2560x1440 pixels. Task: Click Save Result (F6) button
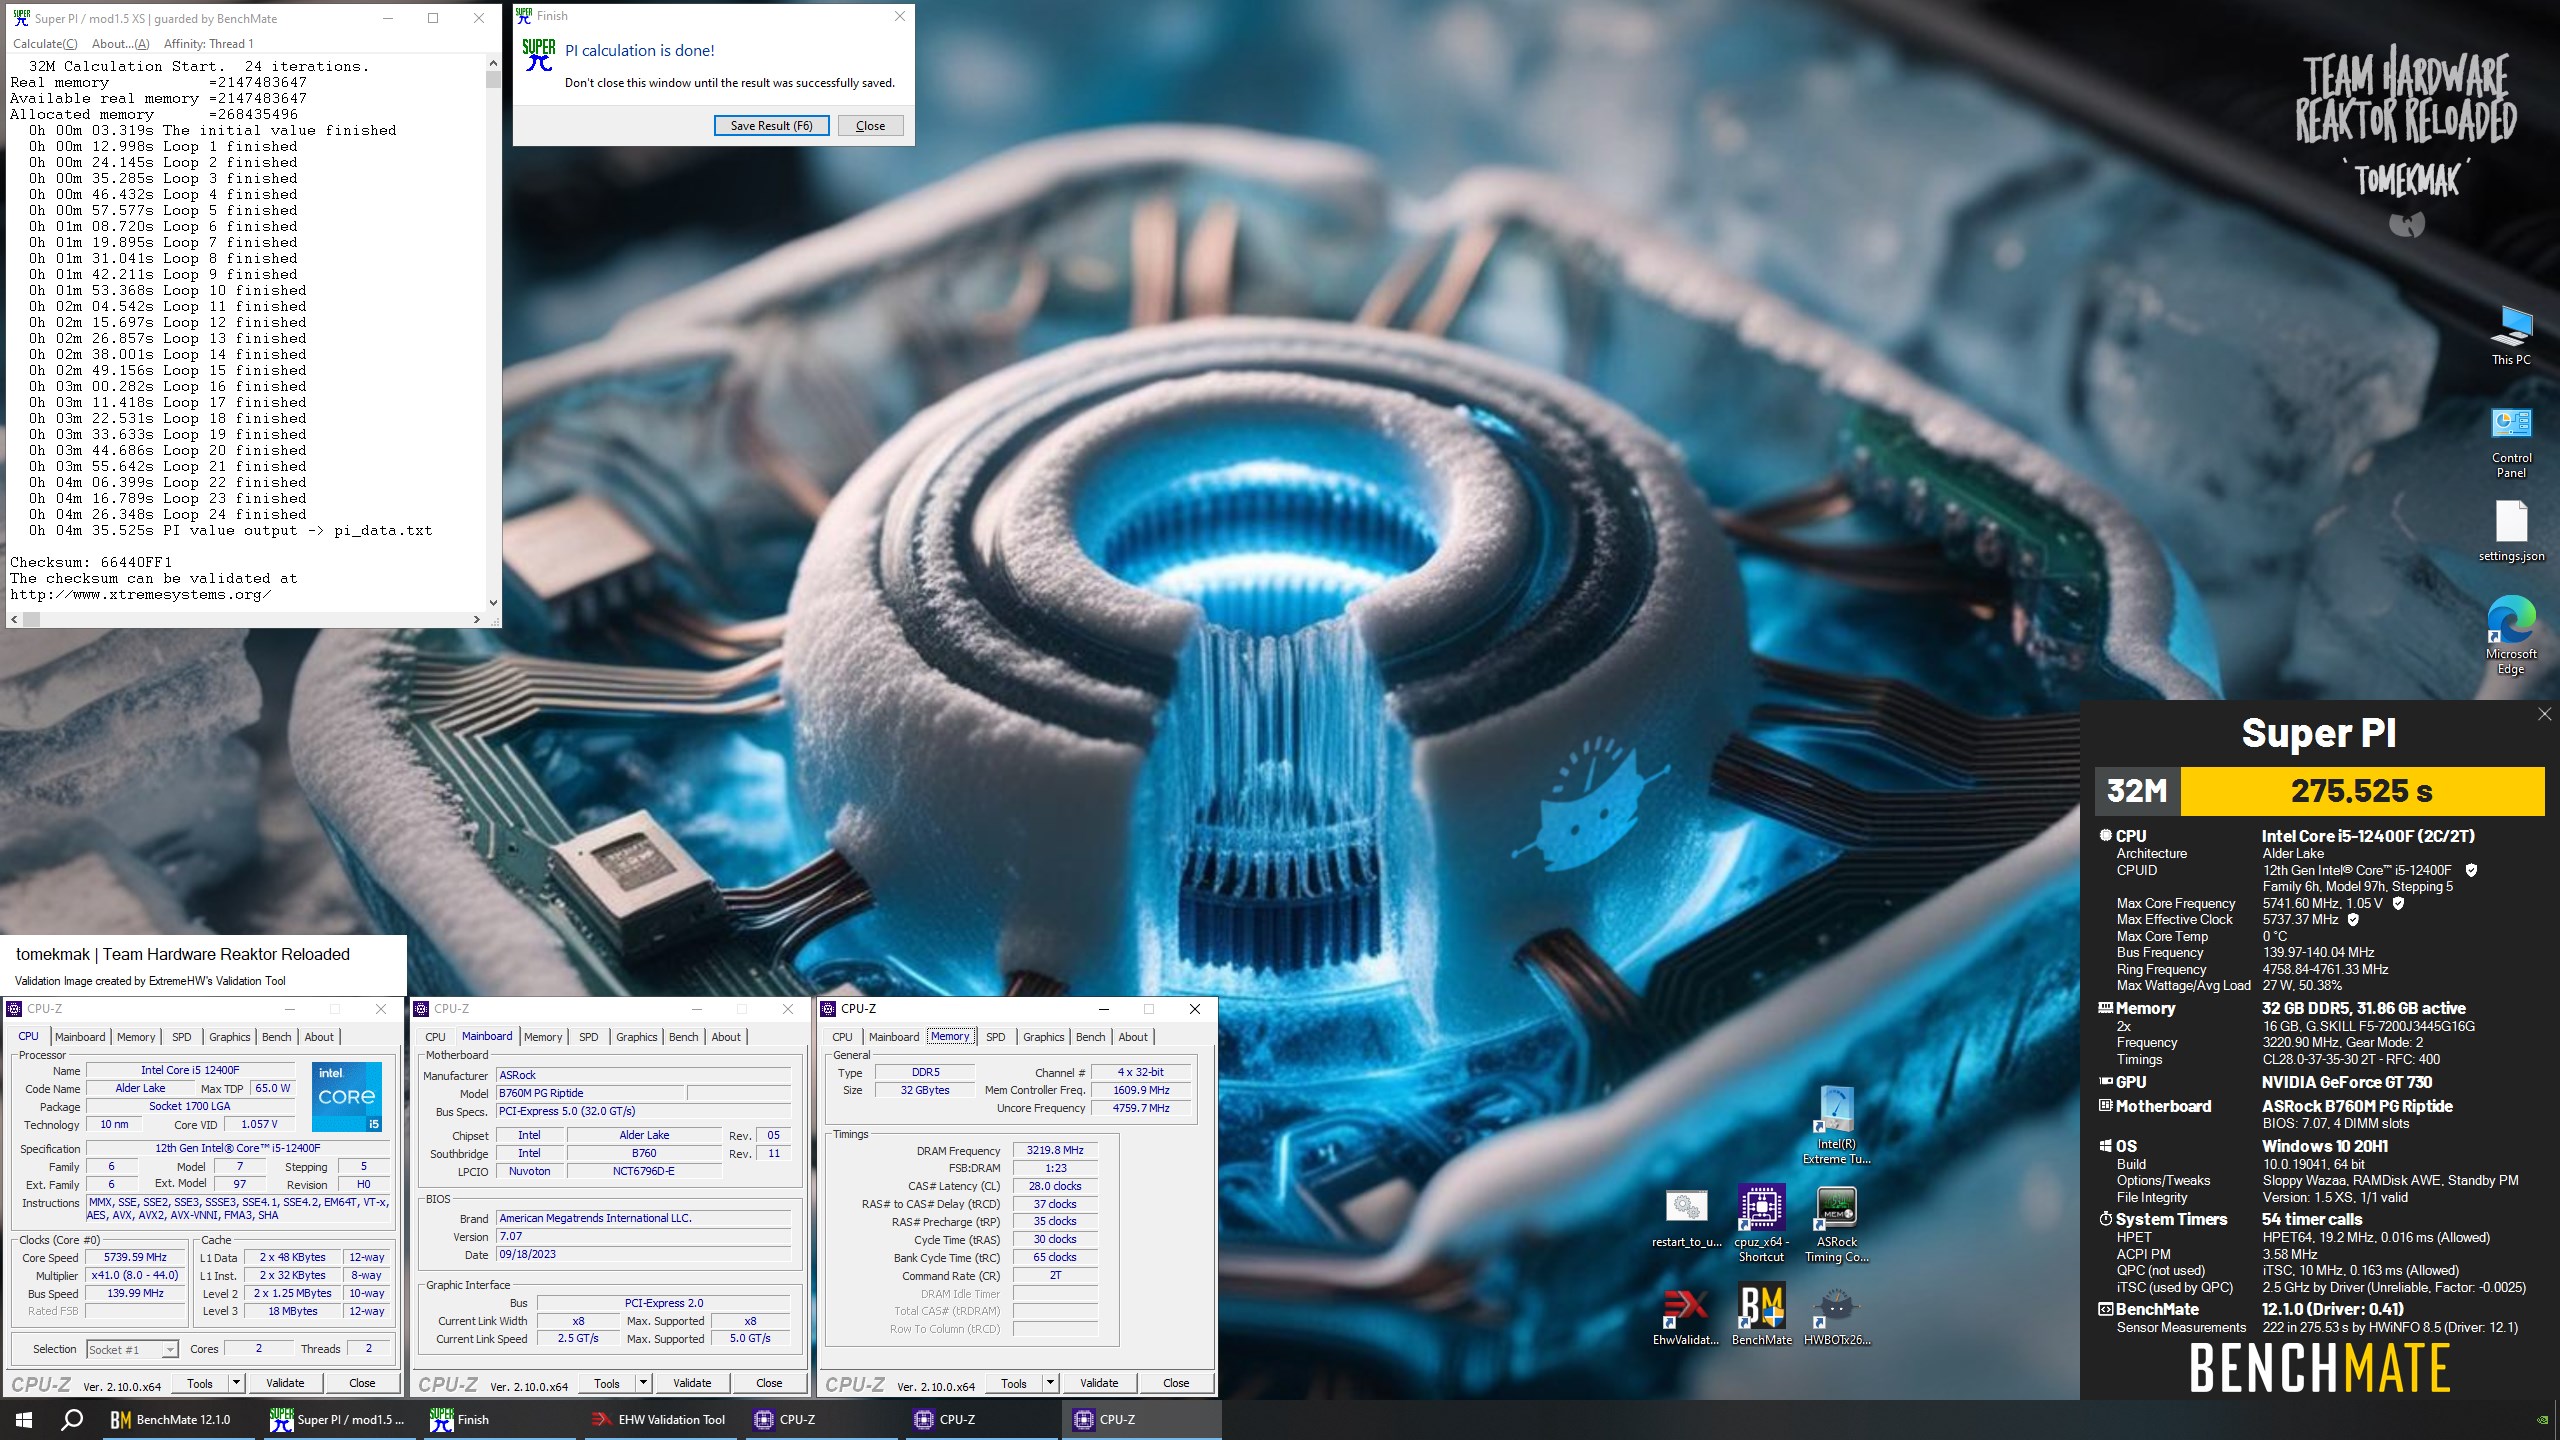771,126
